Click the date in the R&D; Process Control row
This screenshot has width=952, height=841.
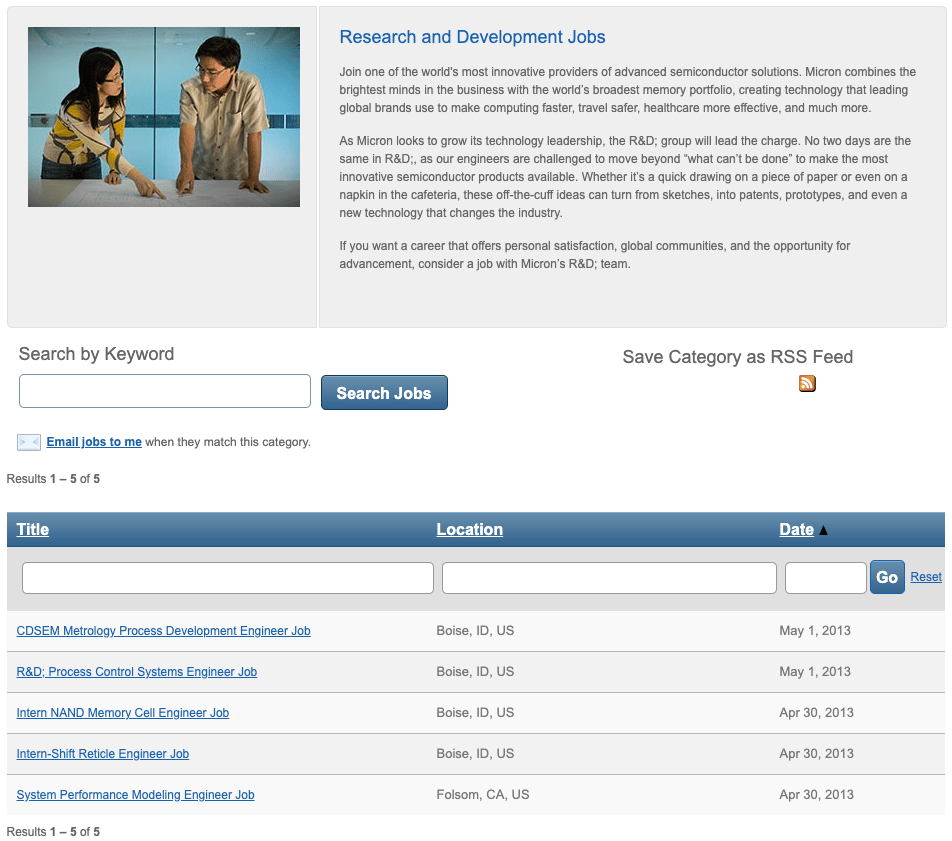click(815, 672)
